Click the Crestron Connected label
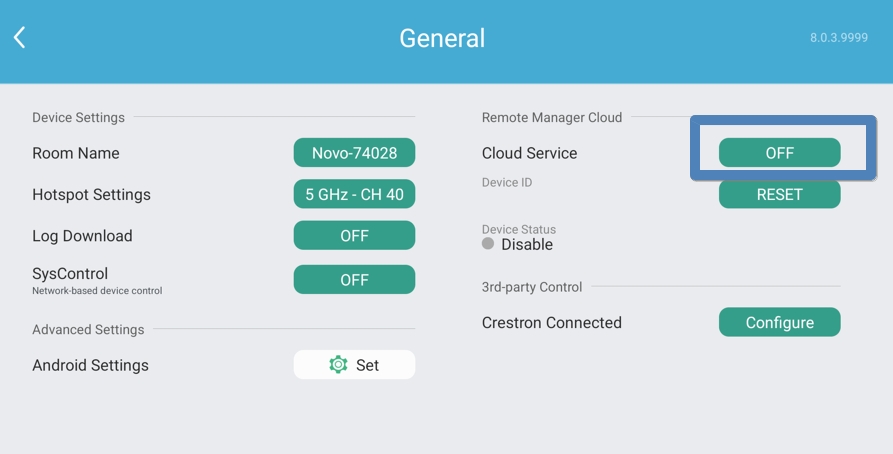Viewport: 893px width, 454px height. coord(552,322)
